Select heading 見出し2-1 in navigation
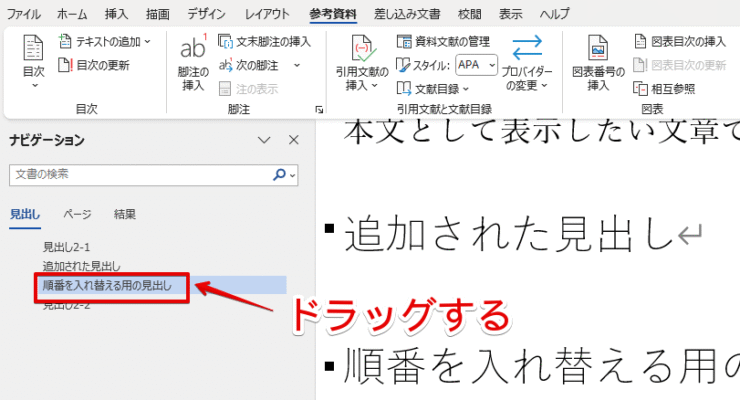This screenshot has width=740, height=400. (x=66, y=247)
